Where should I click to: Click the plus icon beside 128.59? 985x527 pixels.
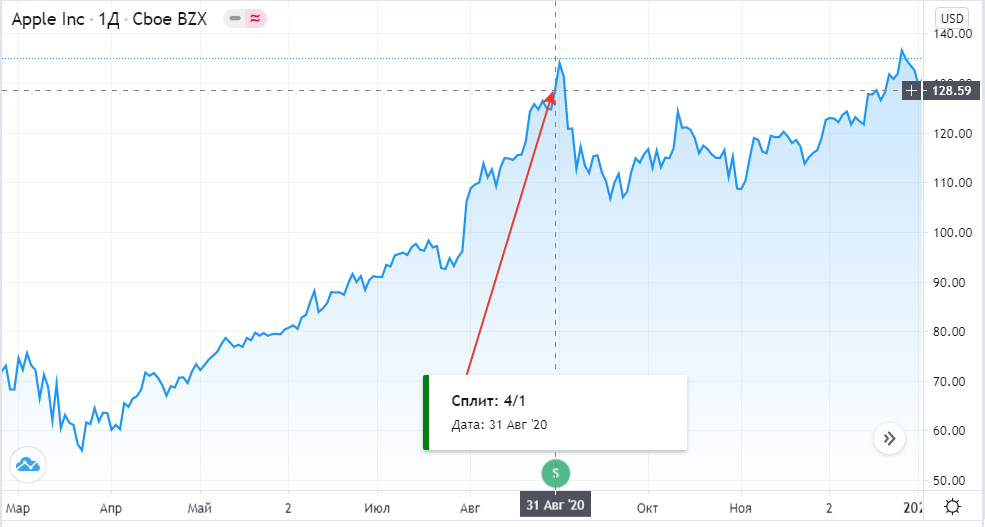[911, 91]
